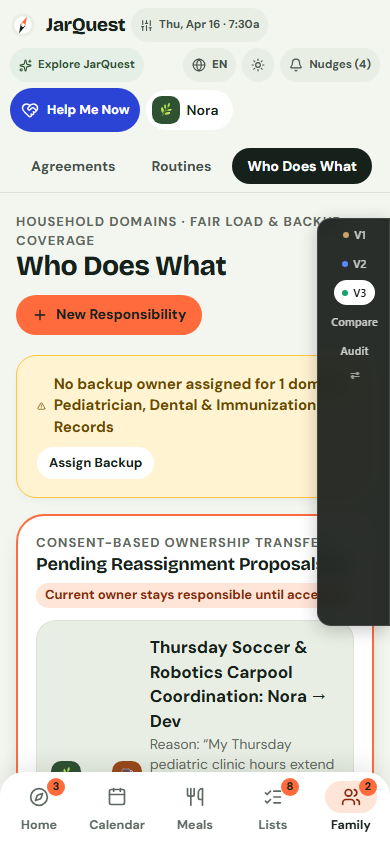Create a New Responsibility
Image resolution: width=390 pixels, height=844 pixels.
tap(109, 315)
